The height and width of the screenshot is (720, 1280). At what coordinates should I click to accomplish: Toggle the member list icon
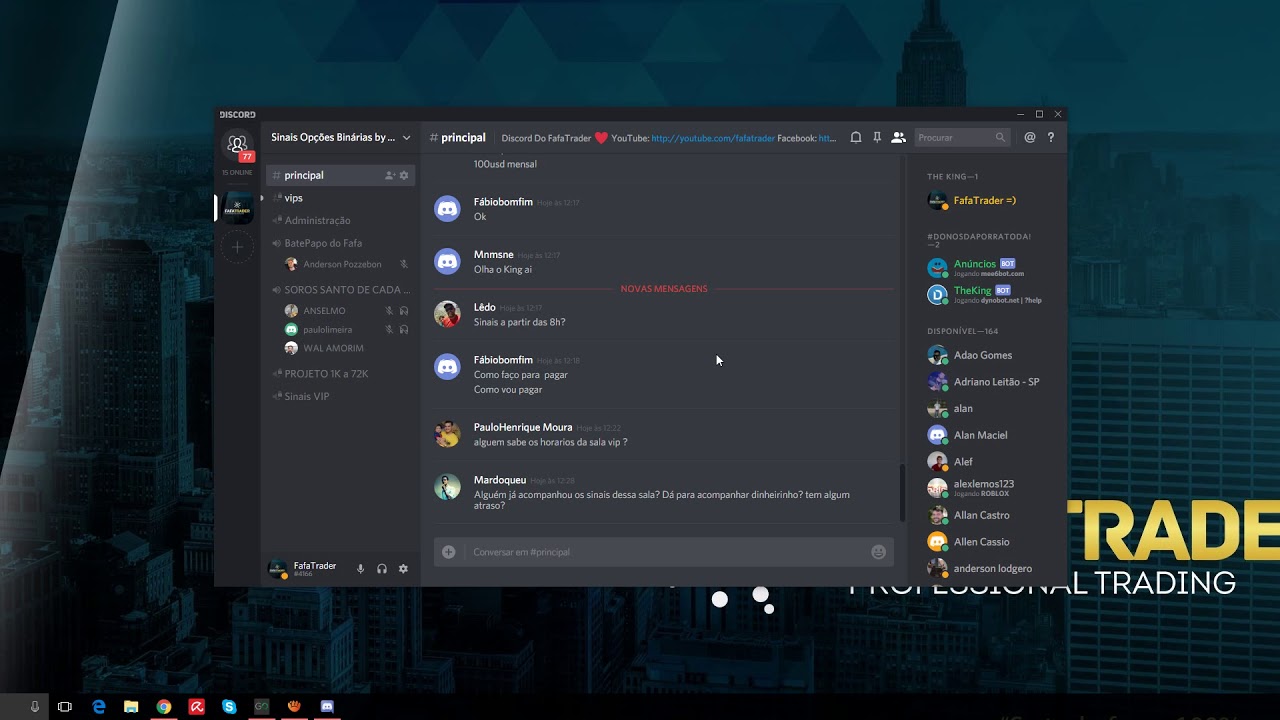[898, 137]
